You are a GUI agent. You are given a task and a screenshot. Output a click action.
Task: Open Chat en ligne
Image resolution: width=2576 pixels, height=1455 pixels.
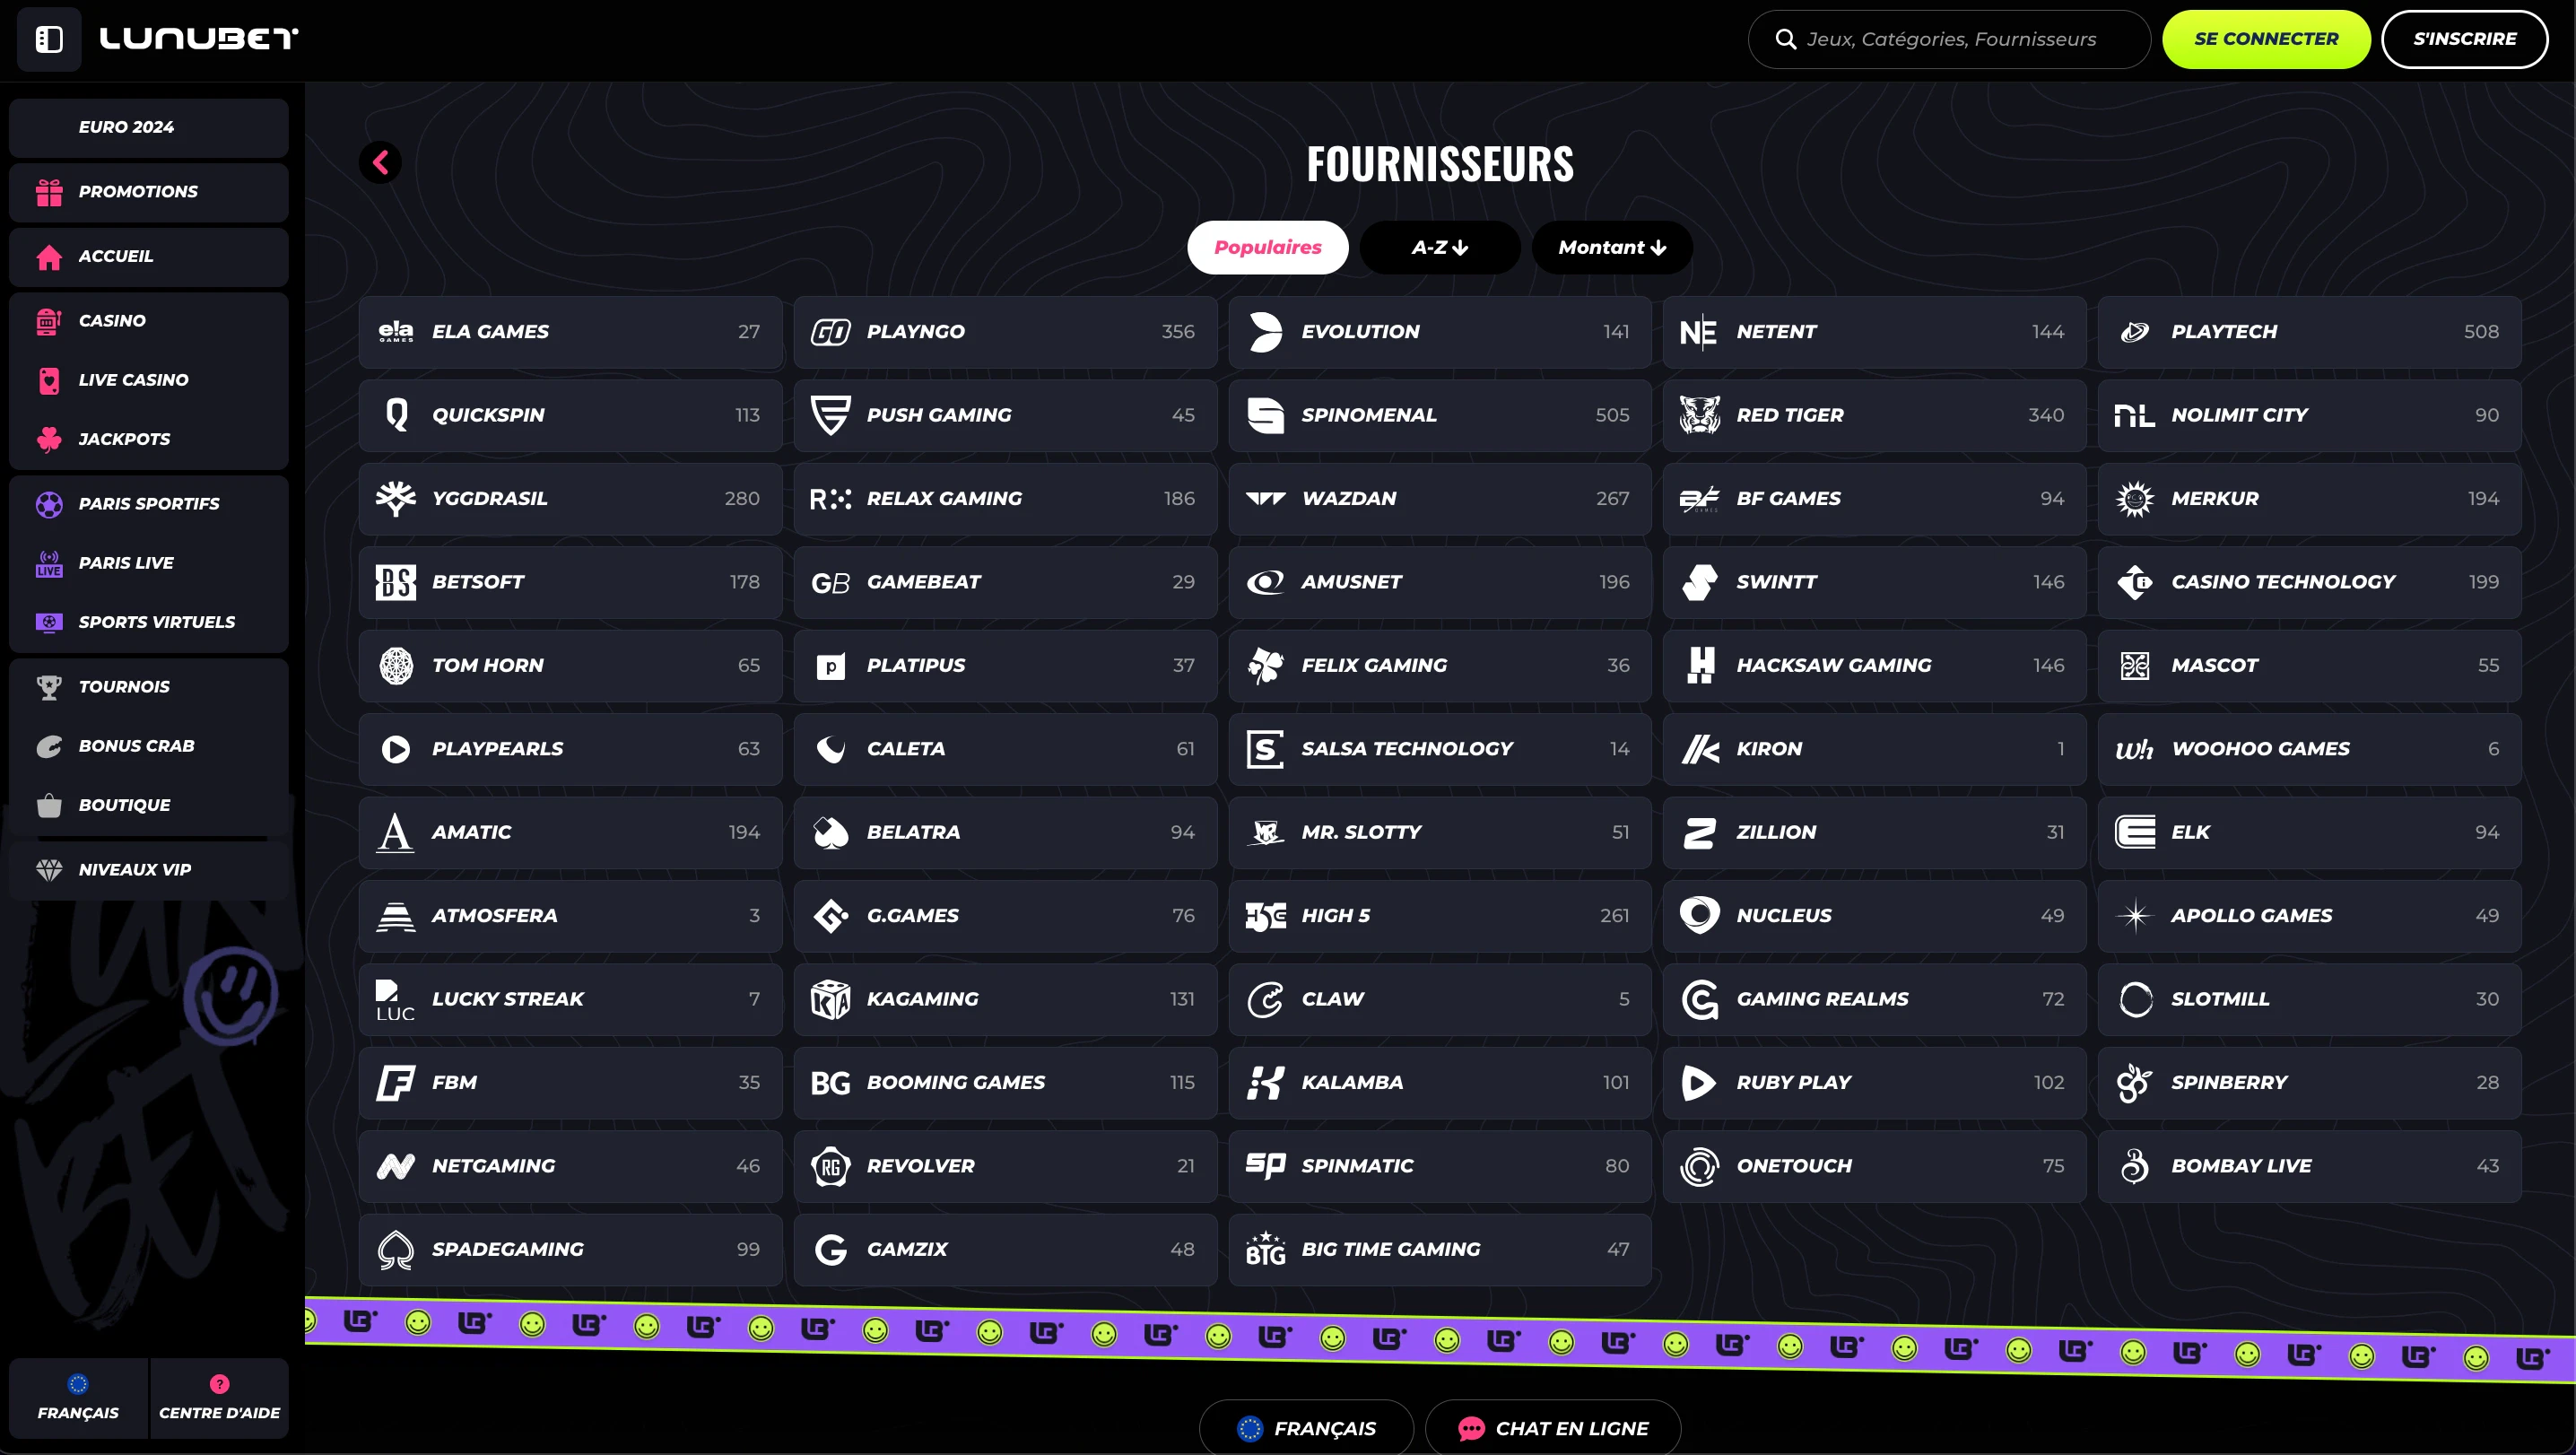(1552, 1428)
